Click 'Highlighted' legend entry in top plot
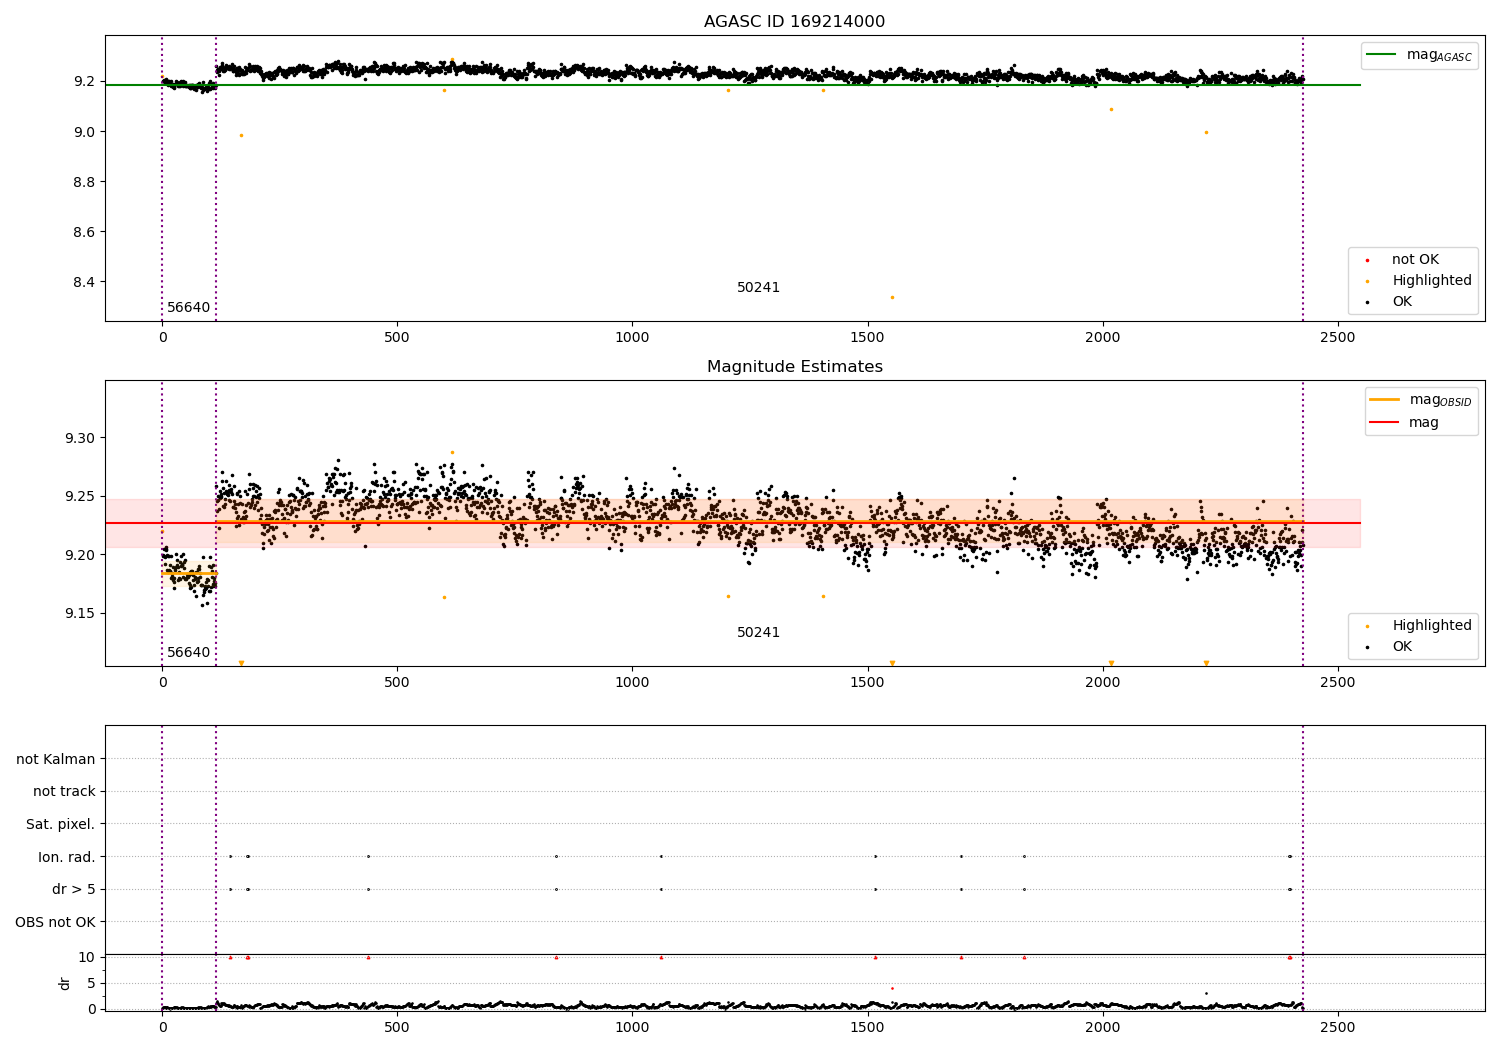The width and height of the screenshot is (1500, 1050). 1432,281
